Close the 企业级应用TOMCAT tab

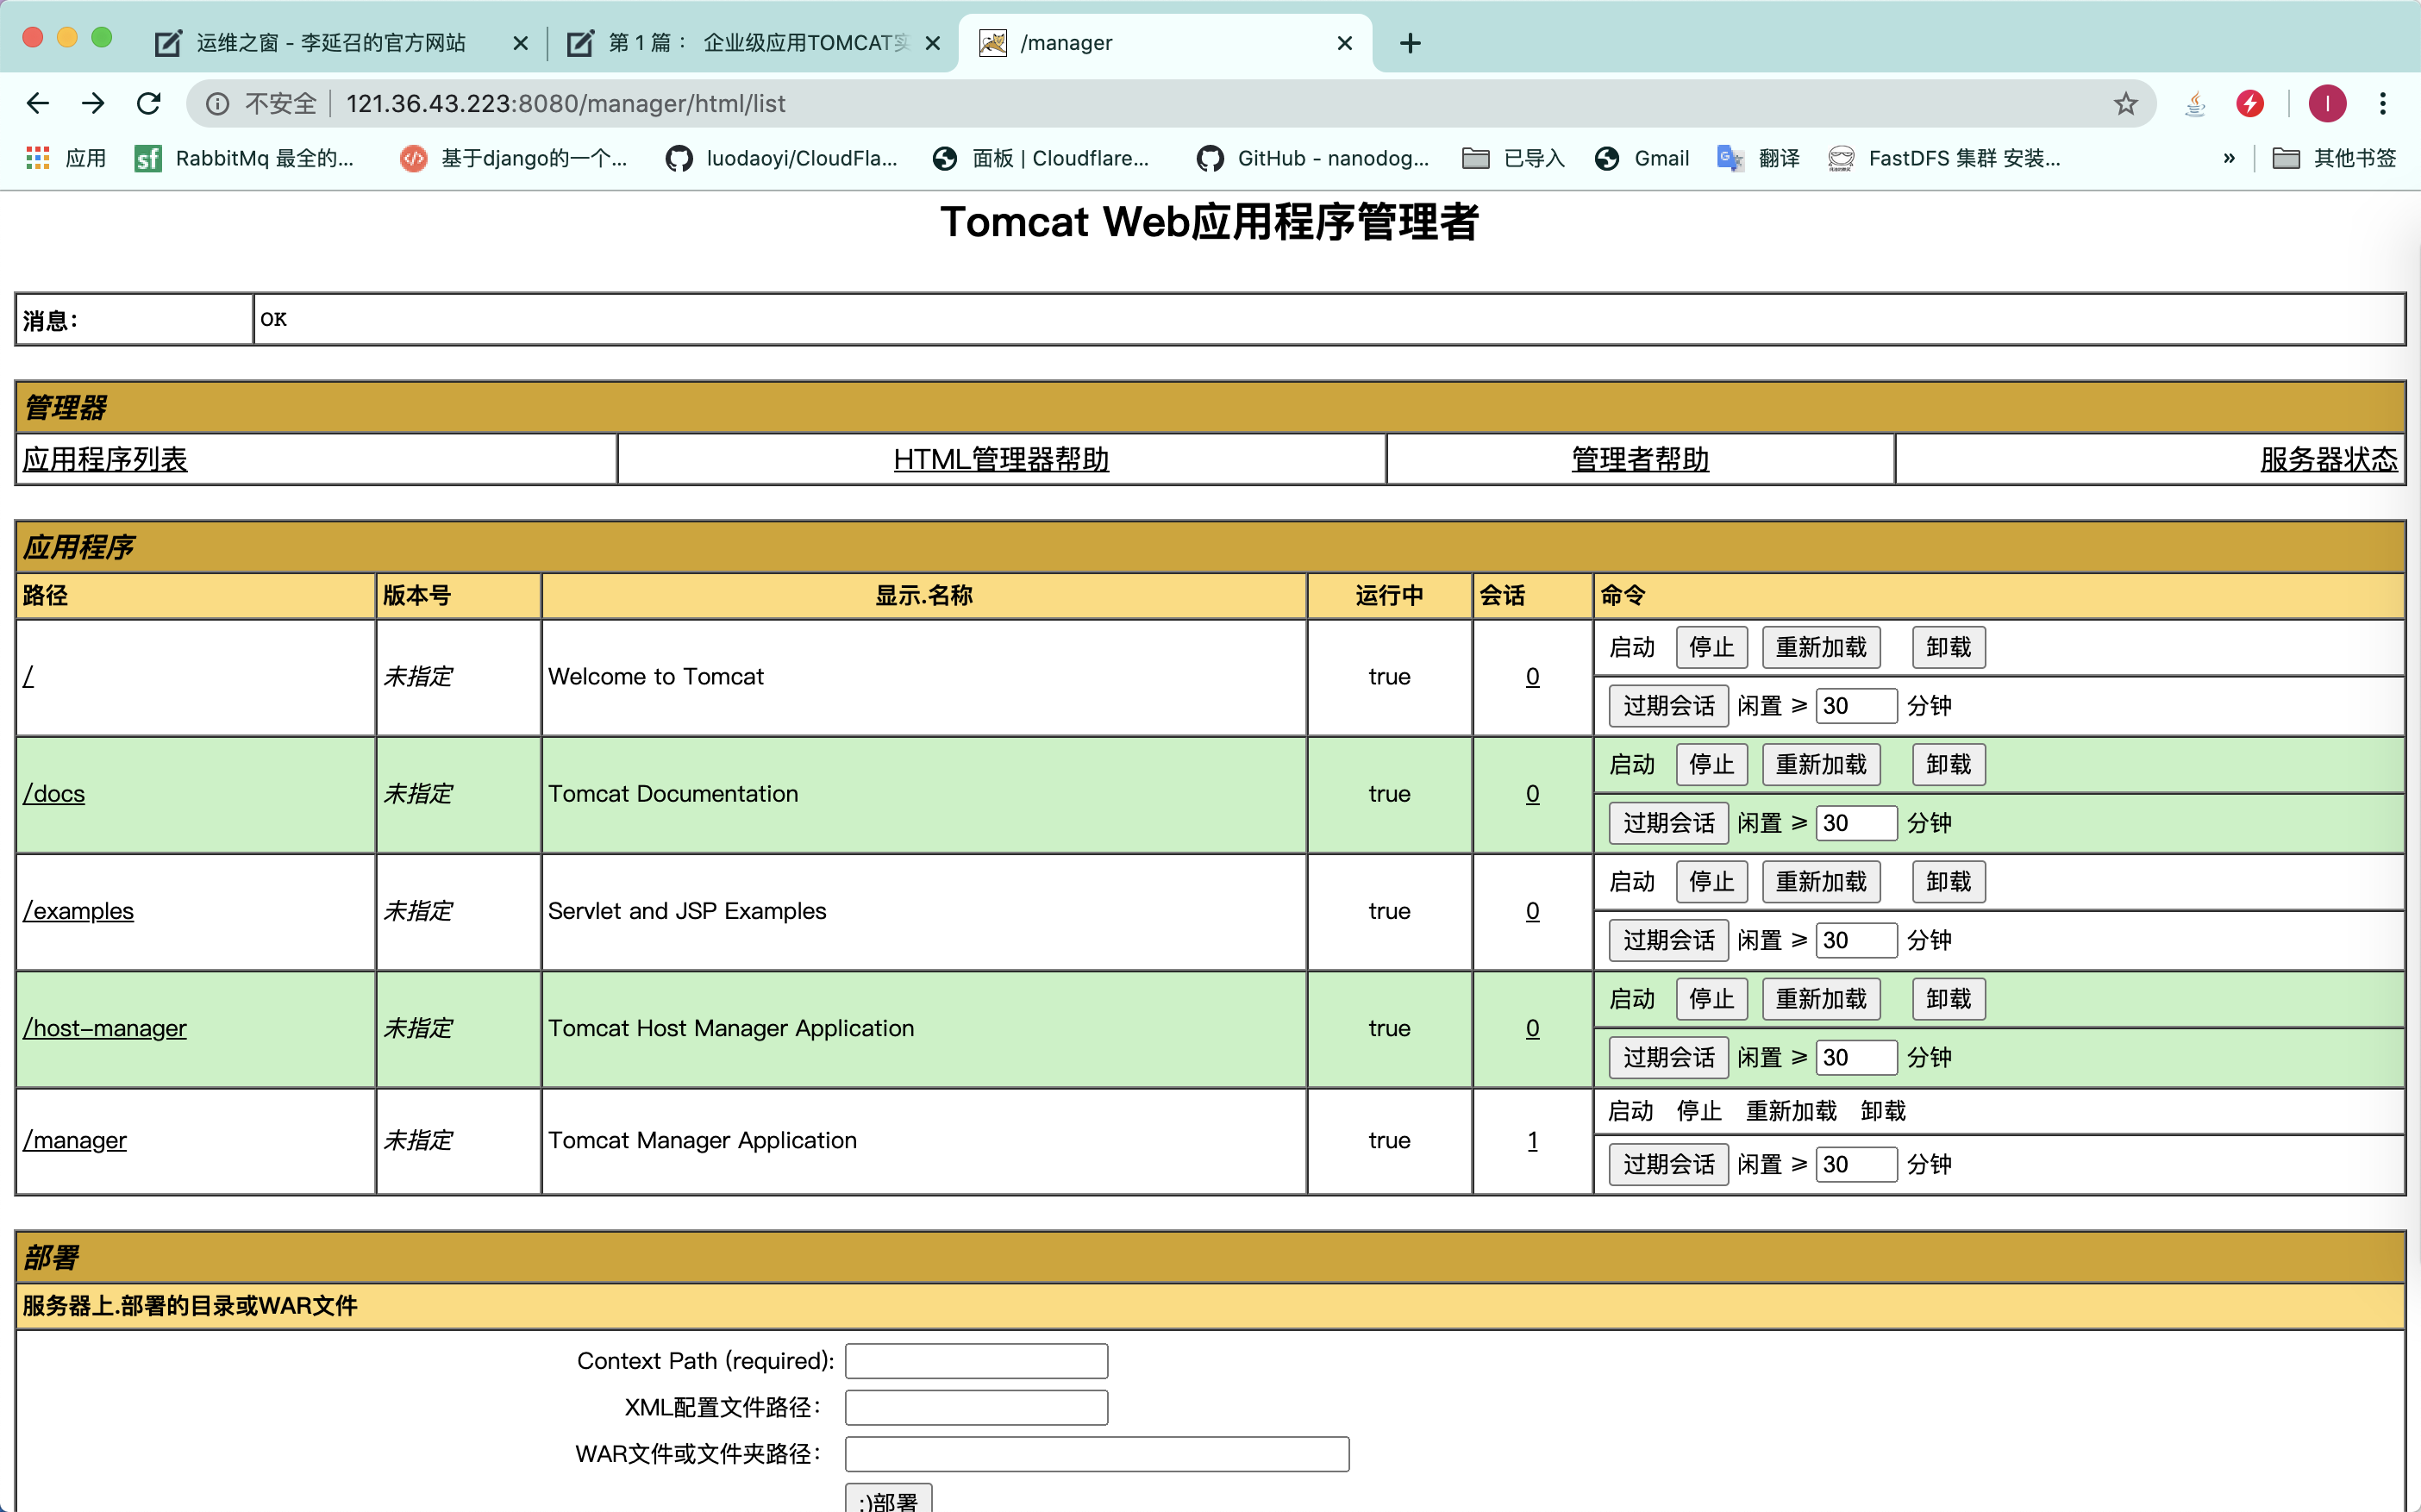[932, 43]
